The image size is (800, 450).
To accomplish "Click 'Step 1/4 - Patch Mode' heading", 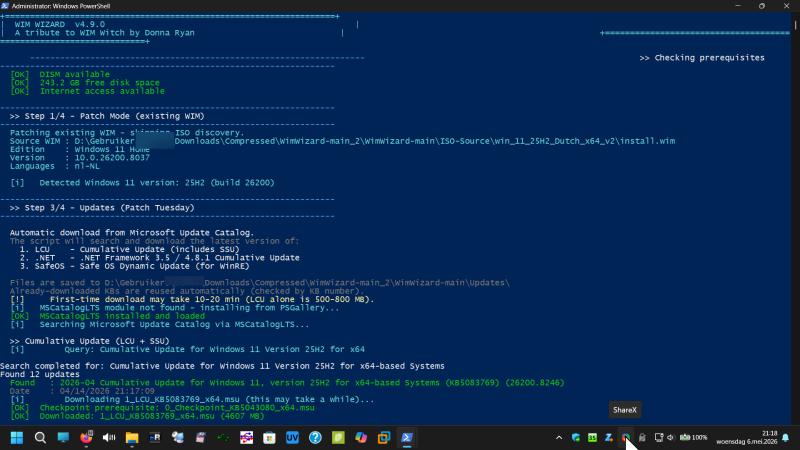I will click(107, 116).
